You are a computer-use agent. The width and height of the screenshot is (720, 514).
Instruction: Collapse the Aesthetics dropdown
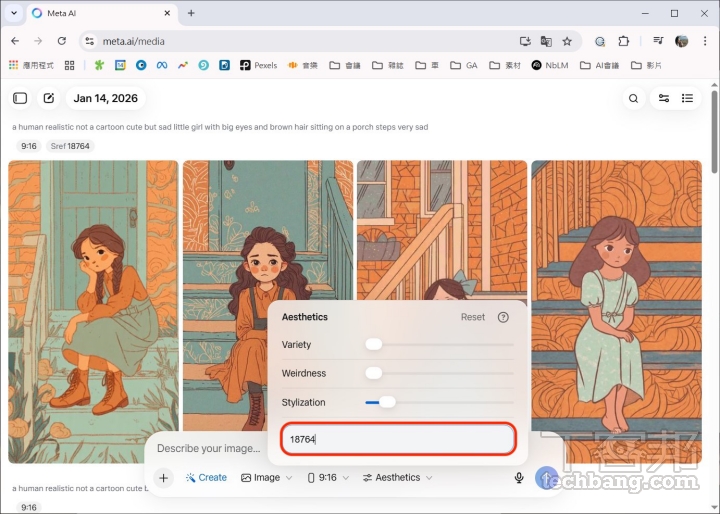pyautogui.click(x=397, y=478)
